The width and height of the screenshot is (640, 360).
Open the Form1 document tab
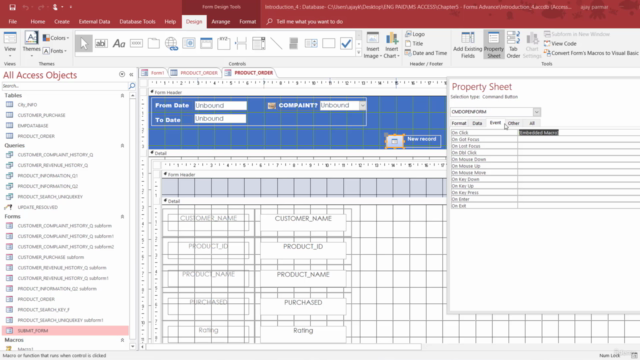pyautogui.click(x=153, y=73)
